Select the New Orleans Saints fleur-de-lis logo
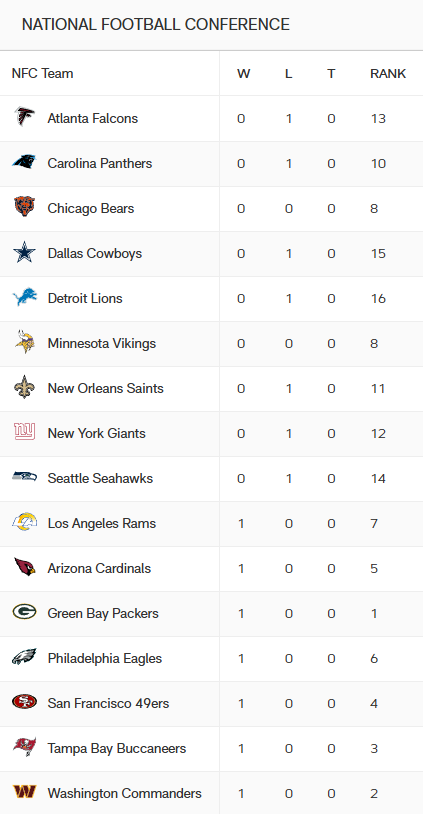 coord(24,388)
